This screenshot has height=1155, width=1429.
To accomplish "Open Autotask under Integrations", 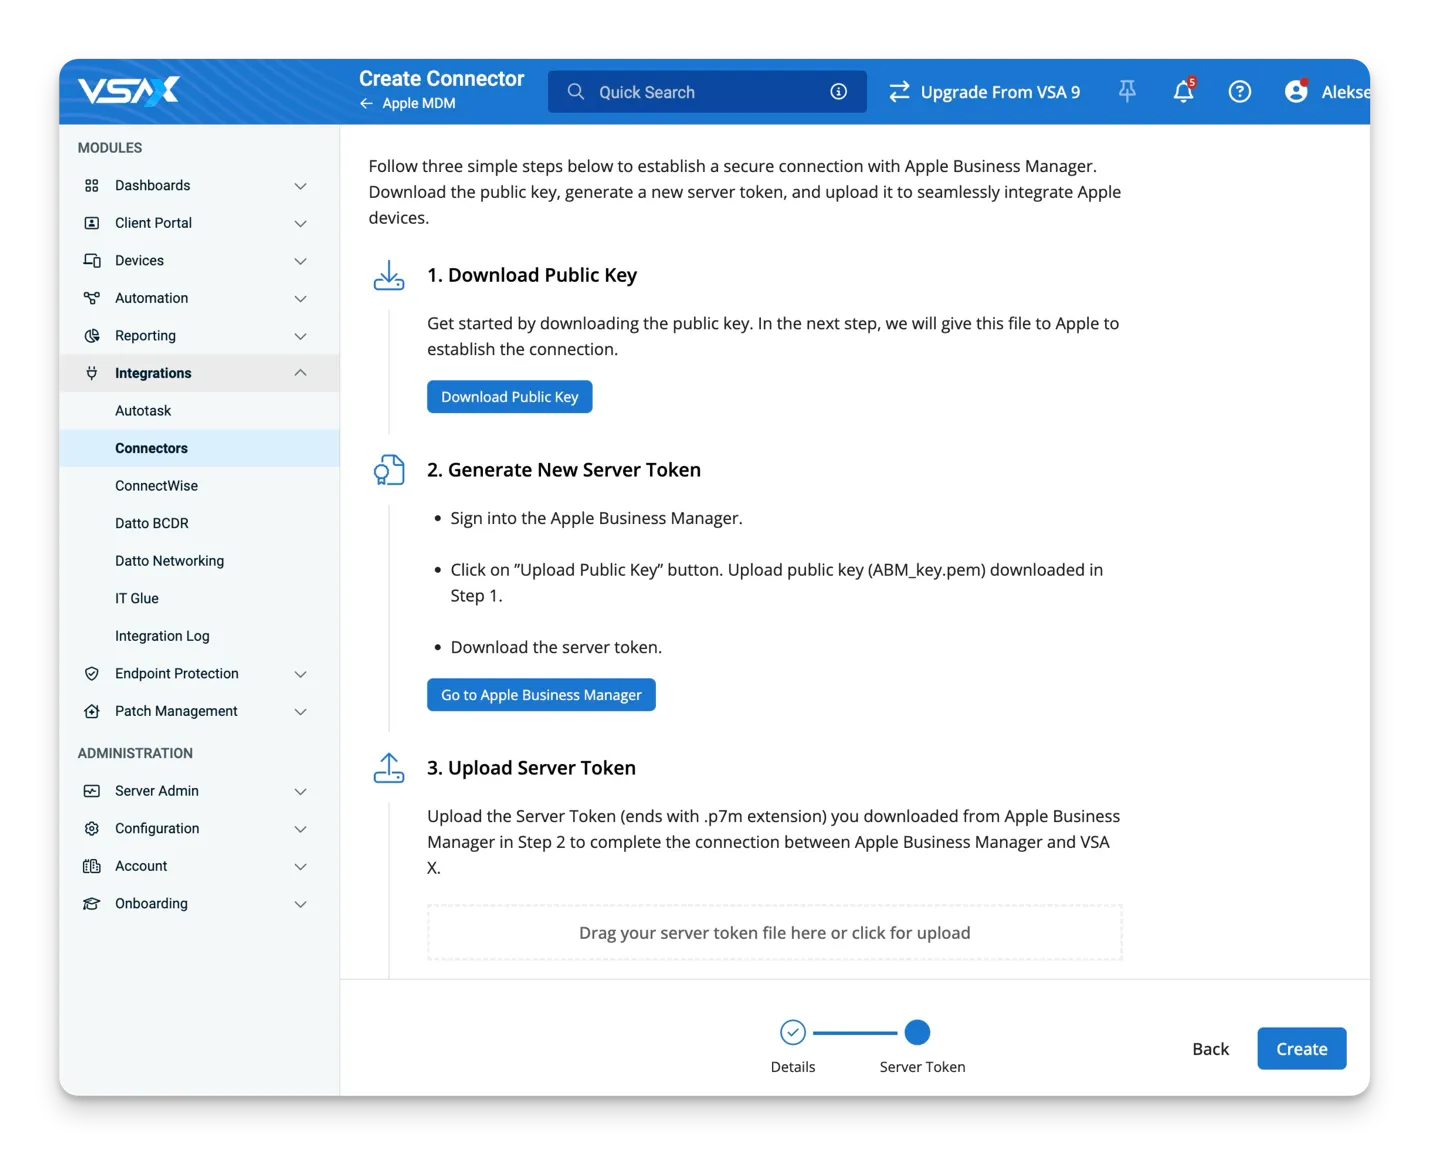I will click(x=143, y=411).
